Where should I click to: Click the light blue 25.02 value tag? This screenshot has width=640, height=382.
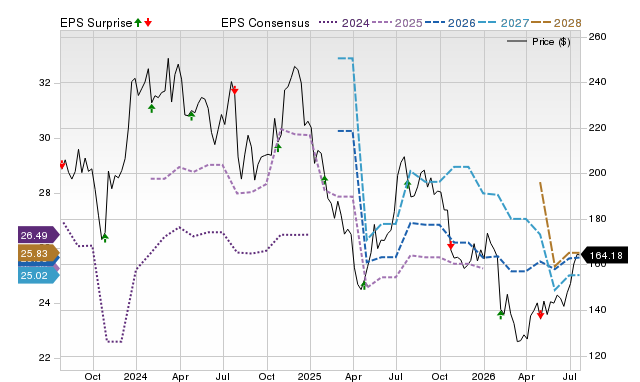[x=39, y=275]
